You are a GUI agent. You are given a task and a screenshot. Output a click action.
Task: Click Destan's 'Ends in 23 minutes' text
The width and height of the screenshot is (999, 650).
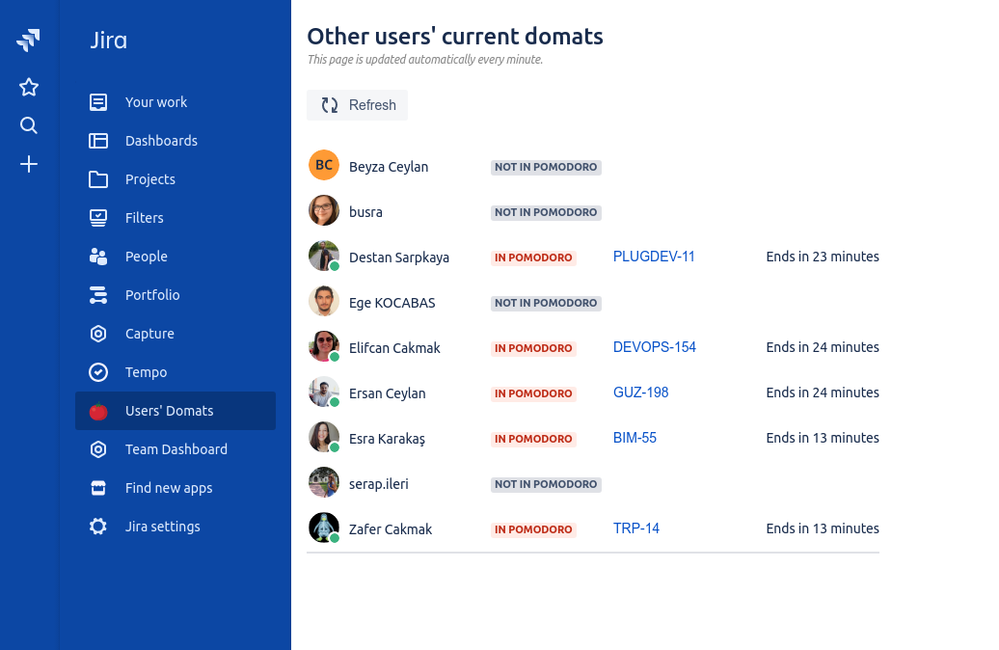tap(823, 257)
